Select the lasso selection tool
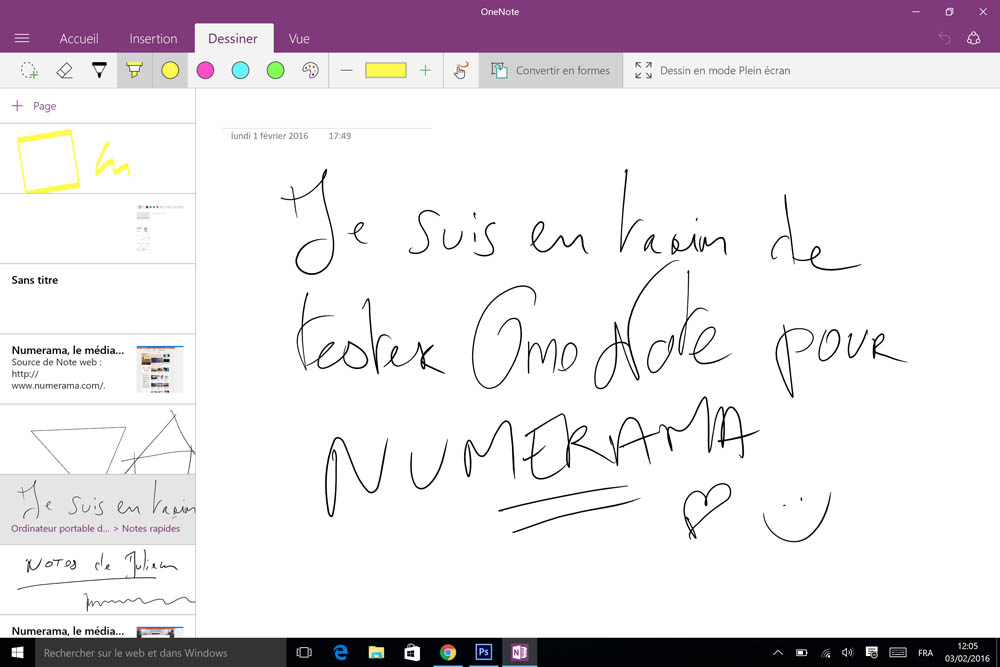Viewport: 1000px width, 667px height. pos(29,70)
